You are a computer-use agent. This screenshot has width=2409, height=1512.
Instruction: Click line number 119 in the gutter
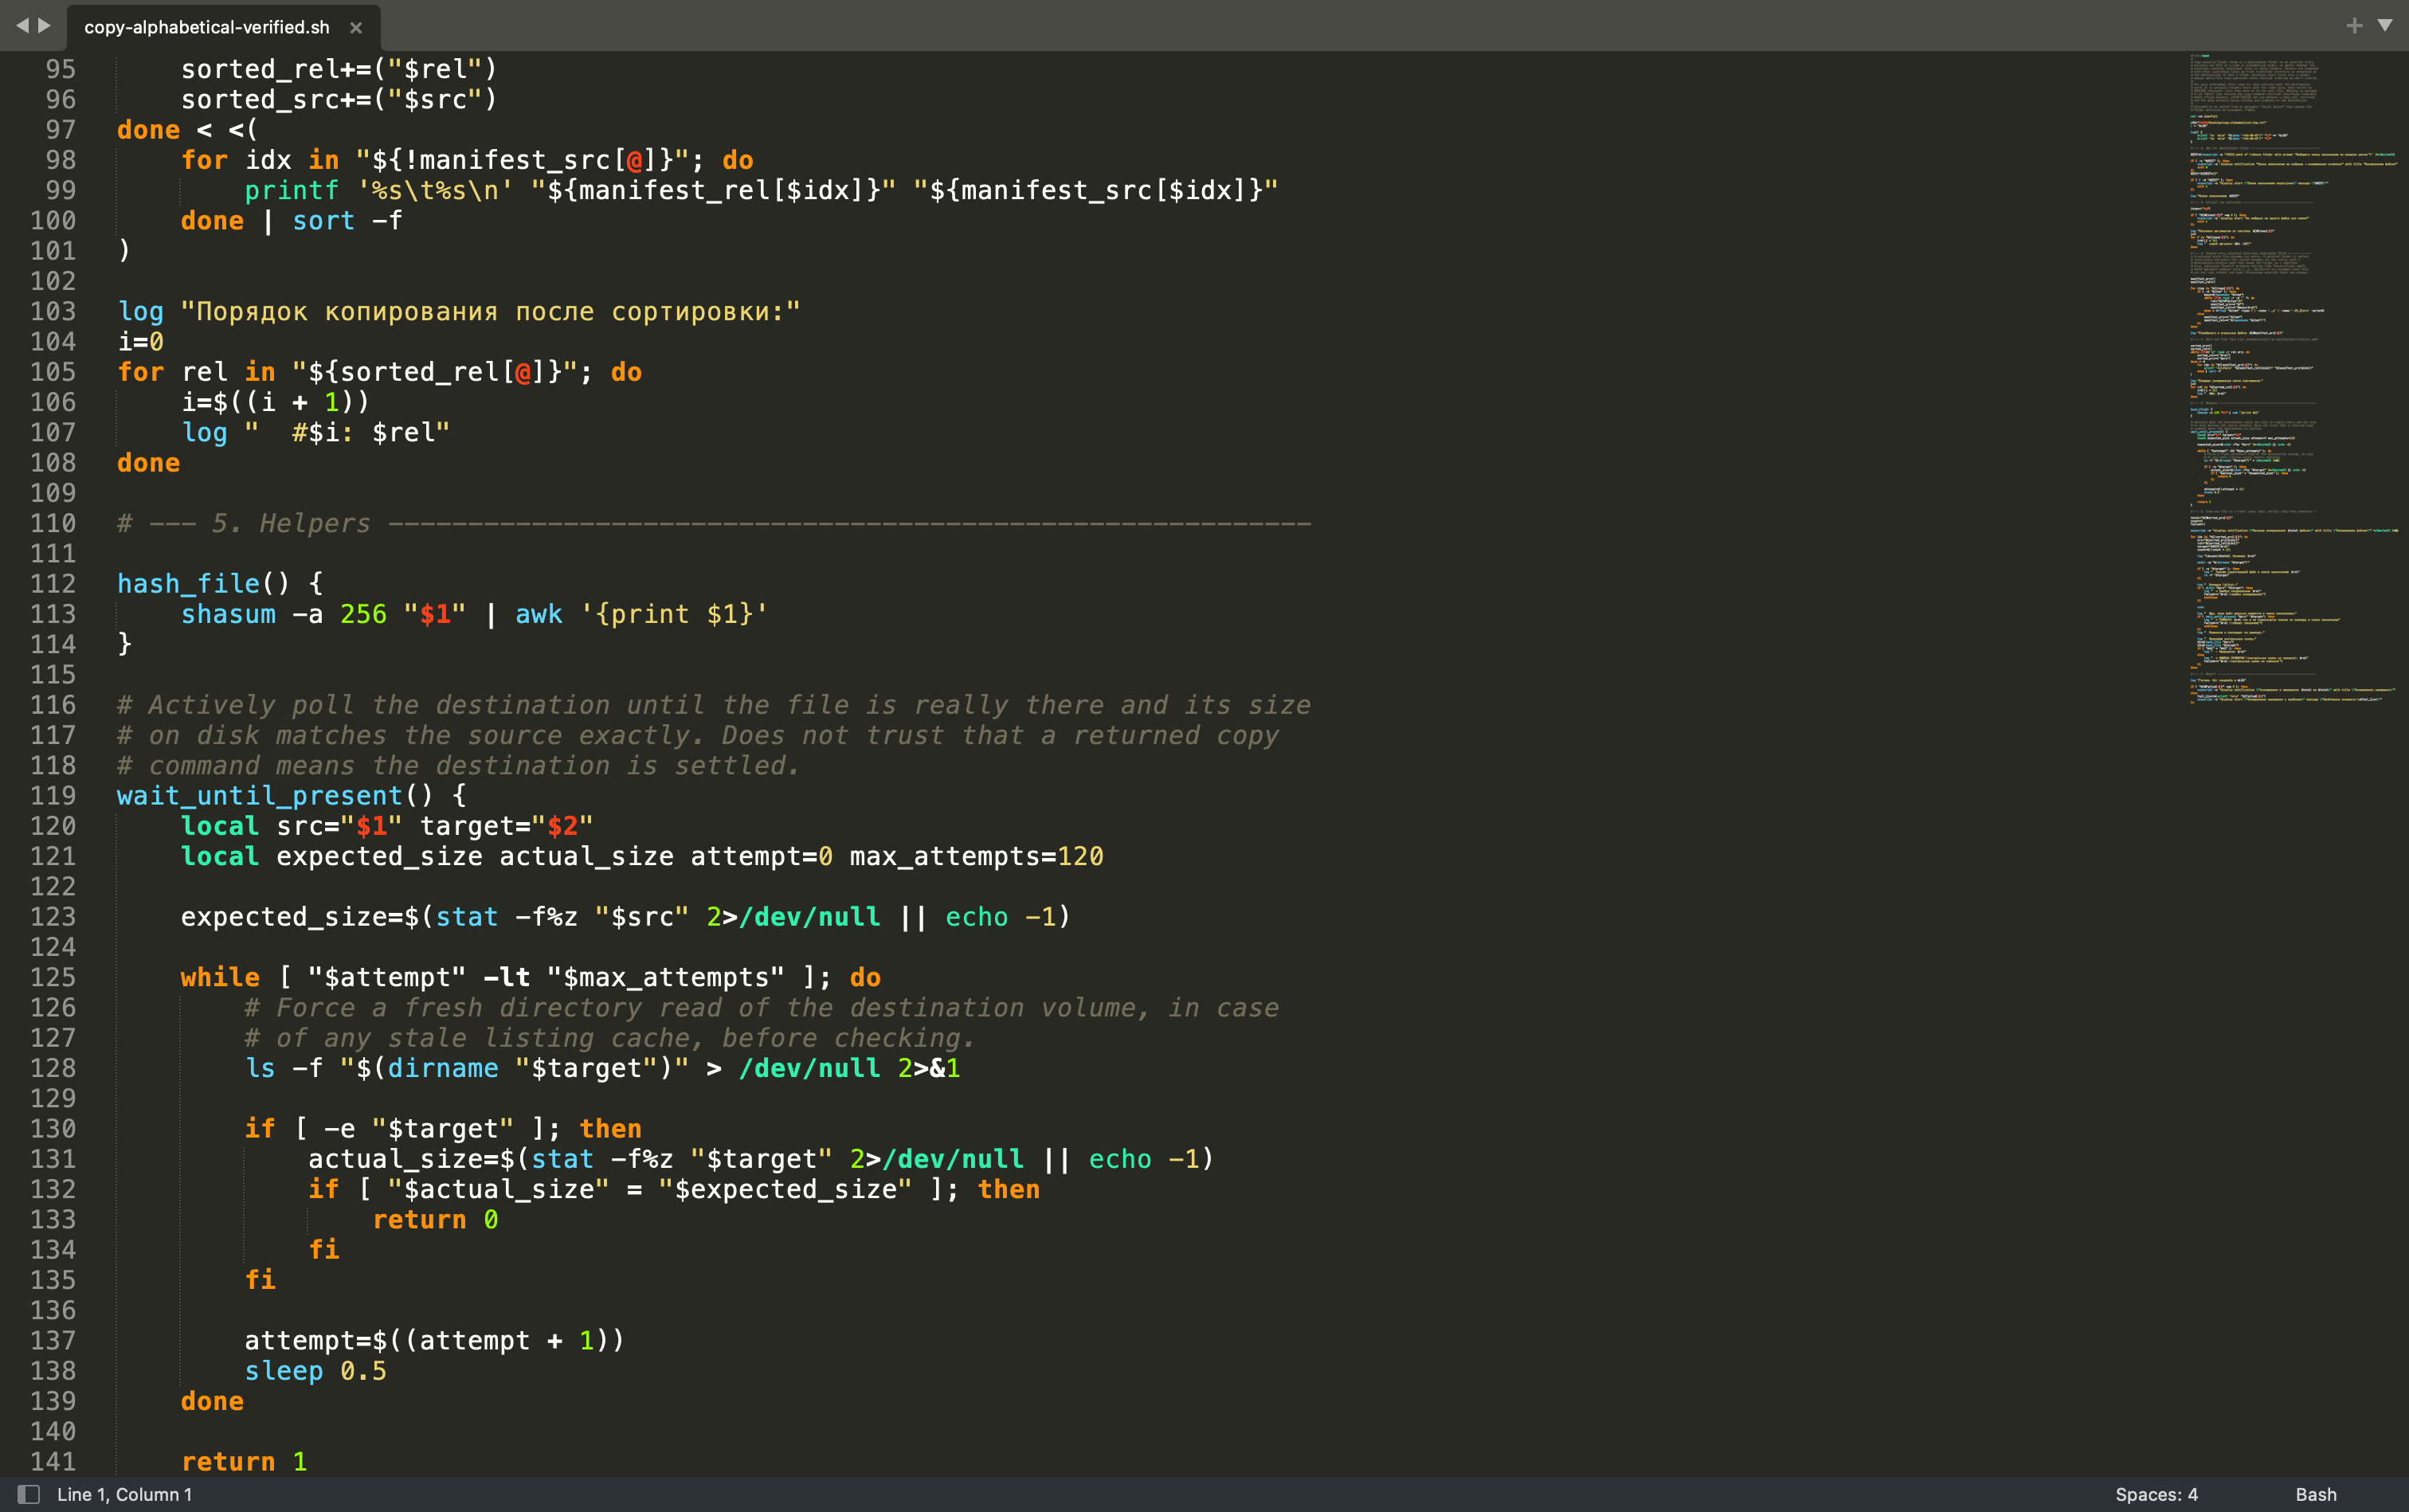53,796
